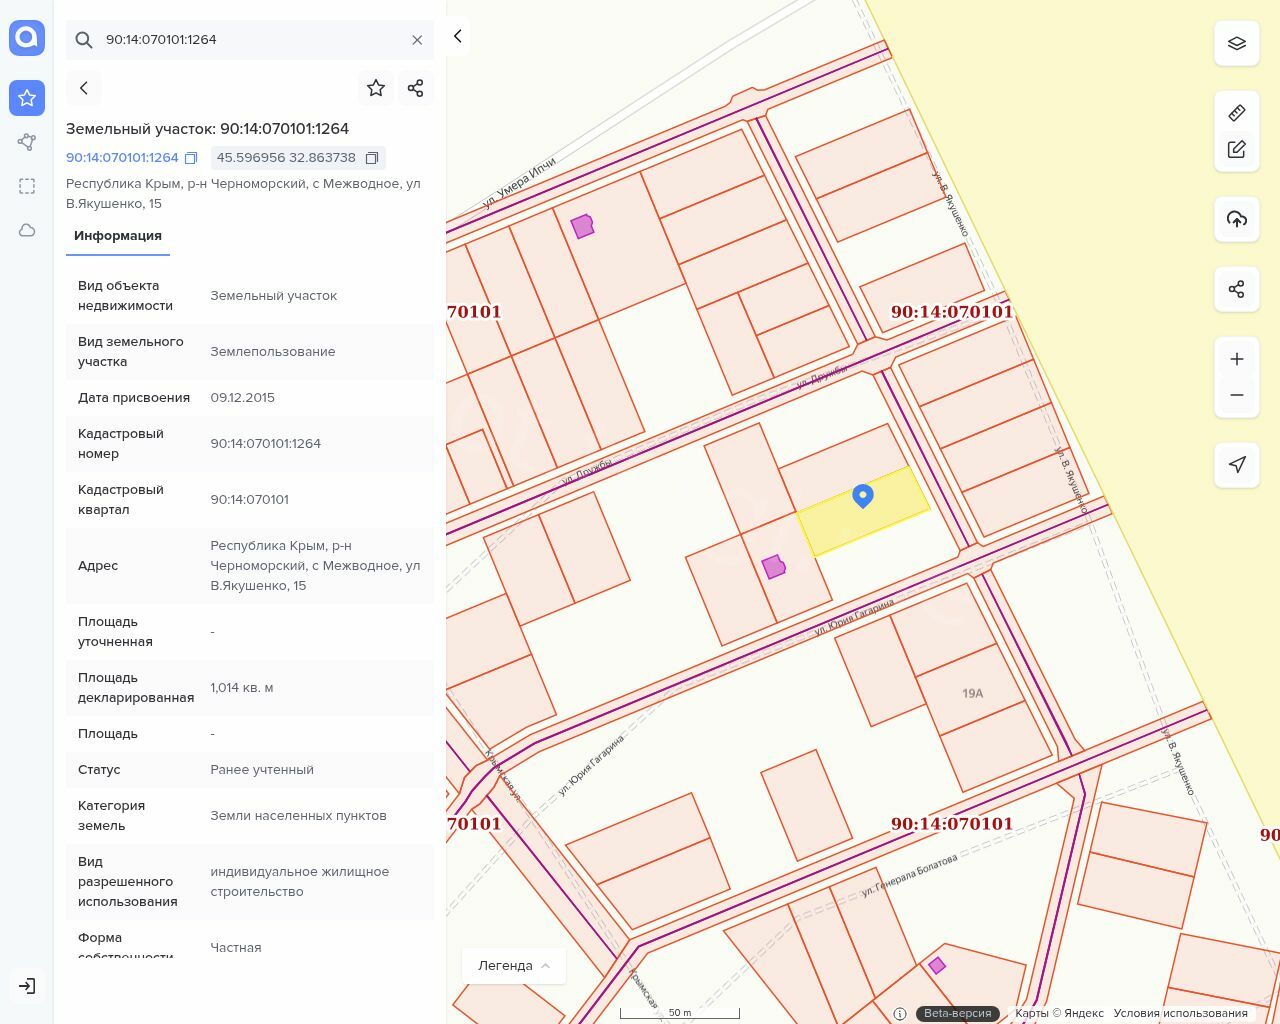Open the graph nodes tool in sidebar
This screenshot has height=1024, width=1280.
pos(27,142)
